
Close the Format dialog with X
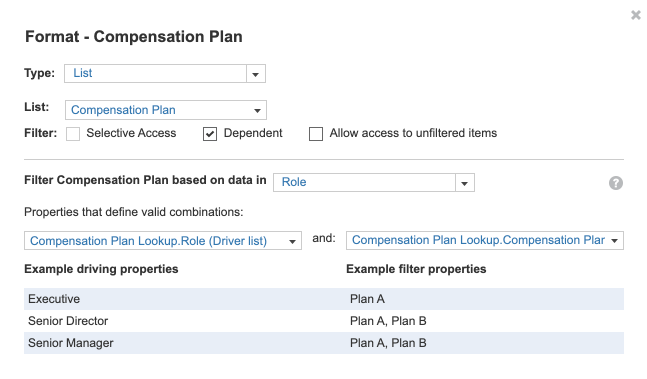click(635, 15)
